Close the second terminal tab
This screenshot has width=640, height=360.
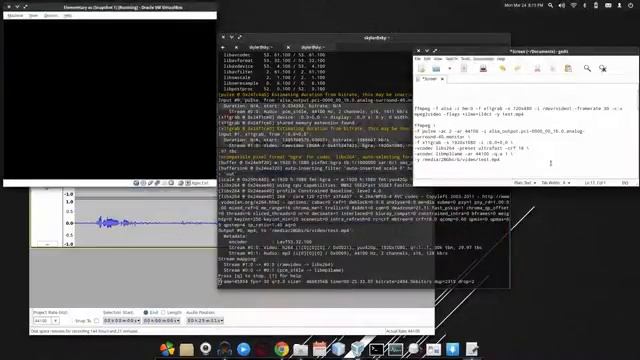point(288,47)
